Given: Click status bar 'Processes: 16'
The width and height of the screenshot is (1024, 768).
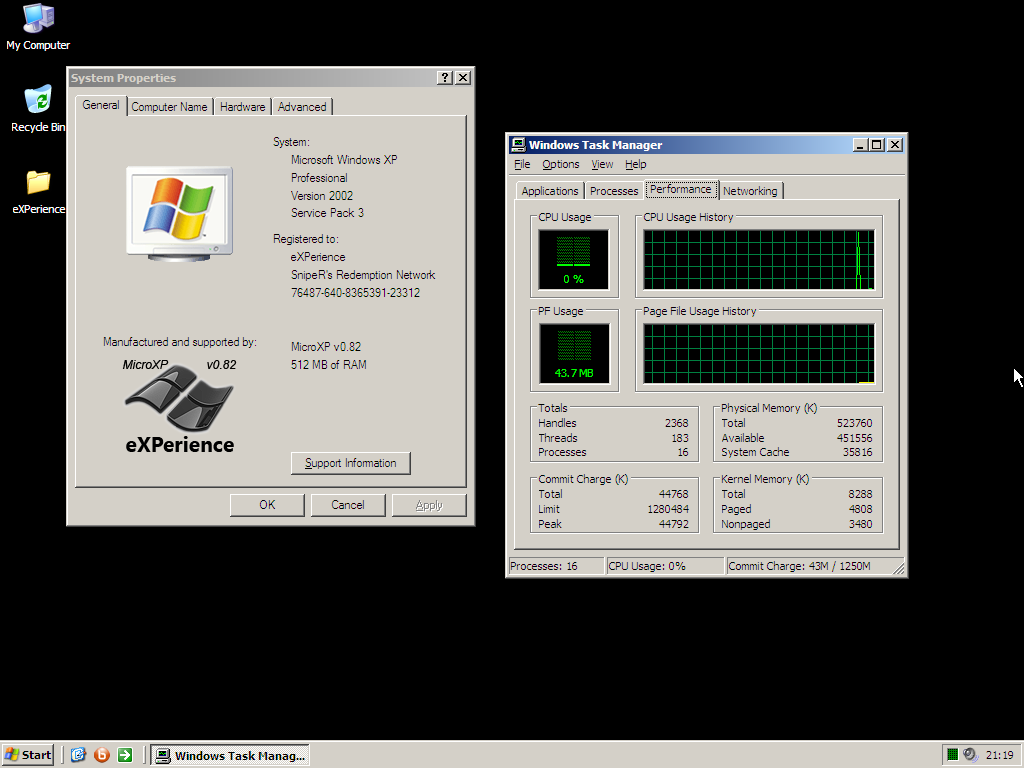Looking at the screenshot, I should point(556,566).
